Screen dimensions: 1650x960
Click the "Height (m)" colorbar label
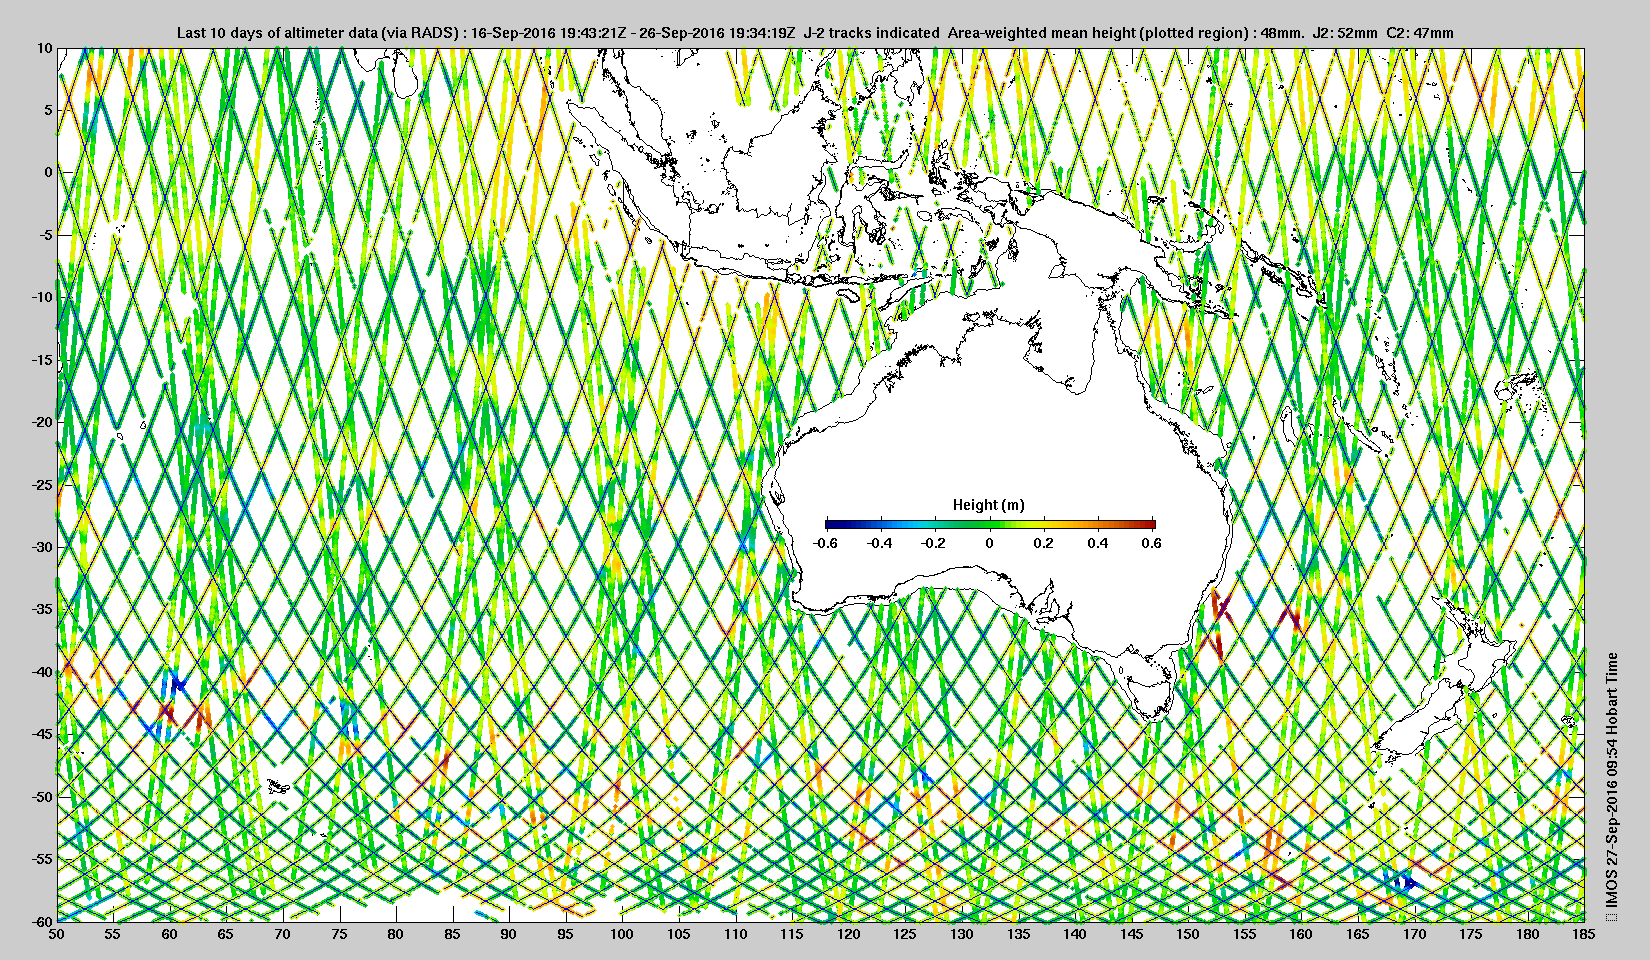click(989, 505)
